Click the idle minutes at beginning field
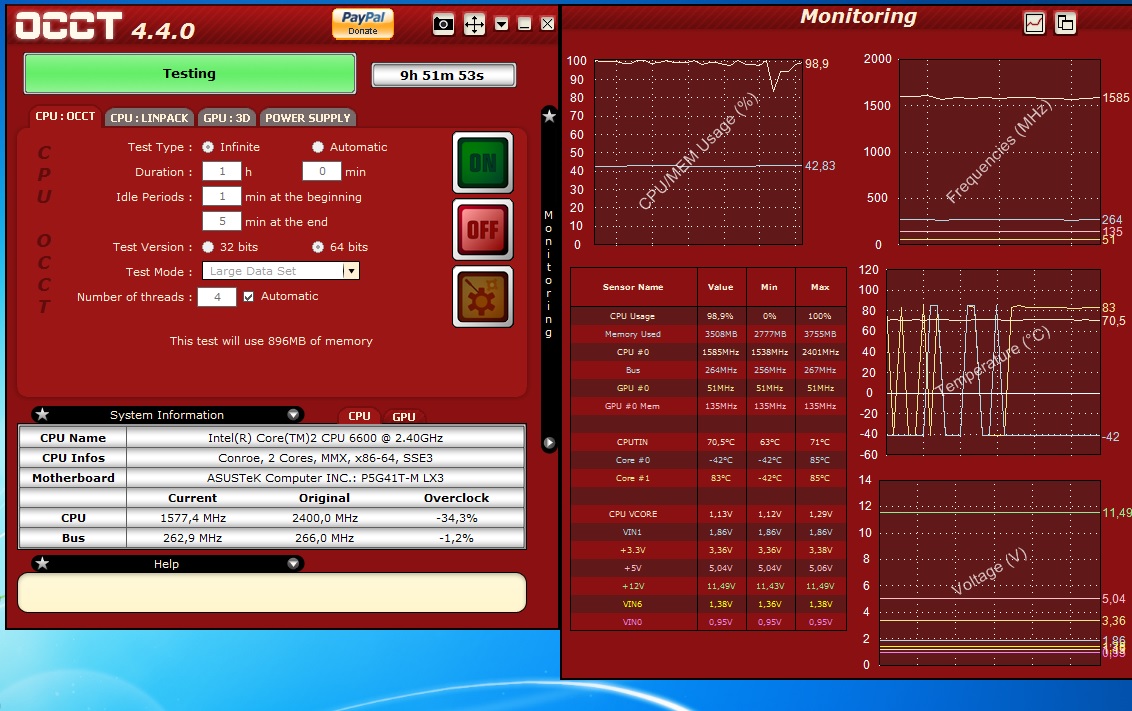Screen dimensions: 1132x711 222,196
